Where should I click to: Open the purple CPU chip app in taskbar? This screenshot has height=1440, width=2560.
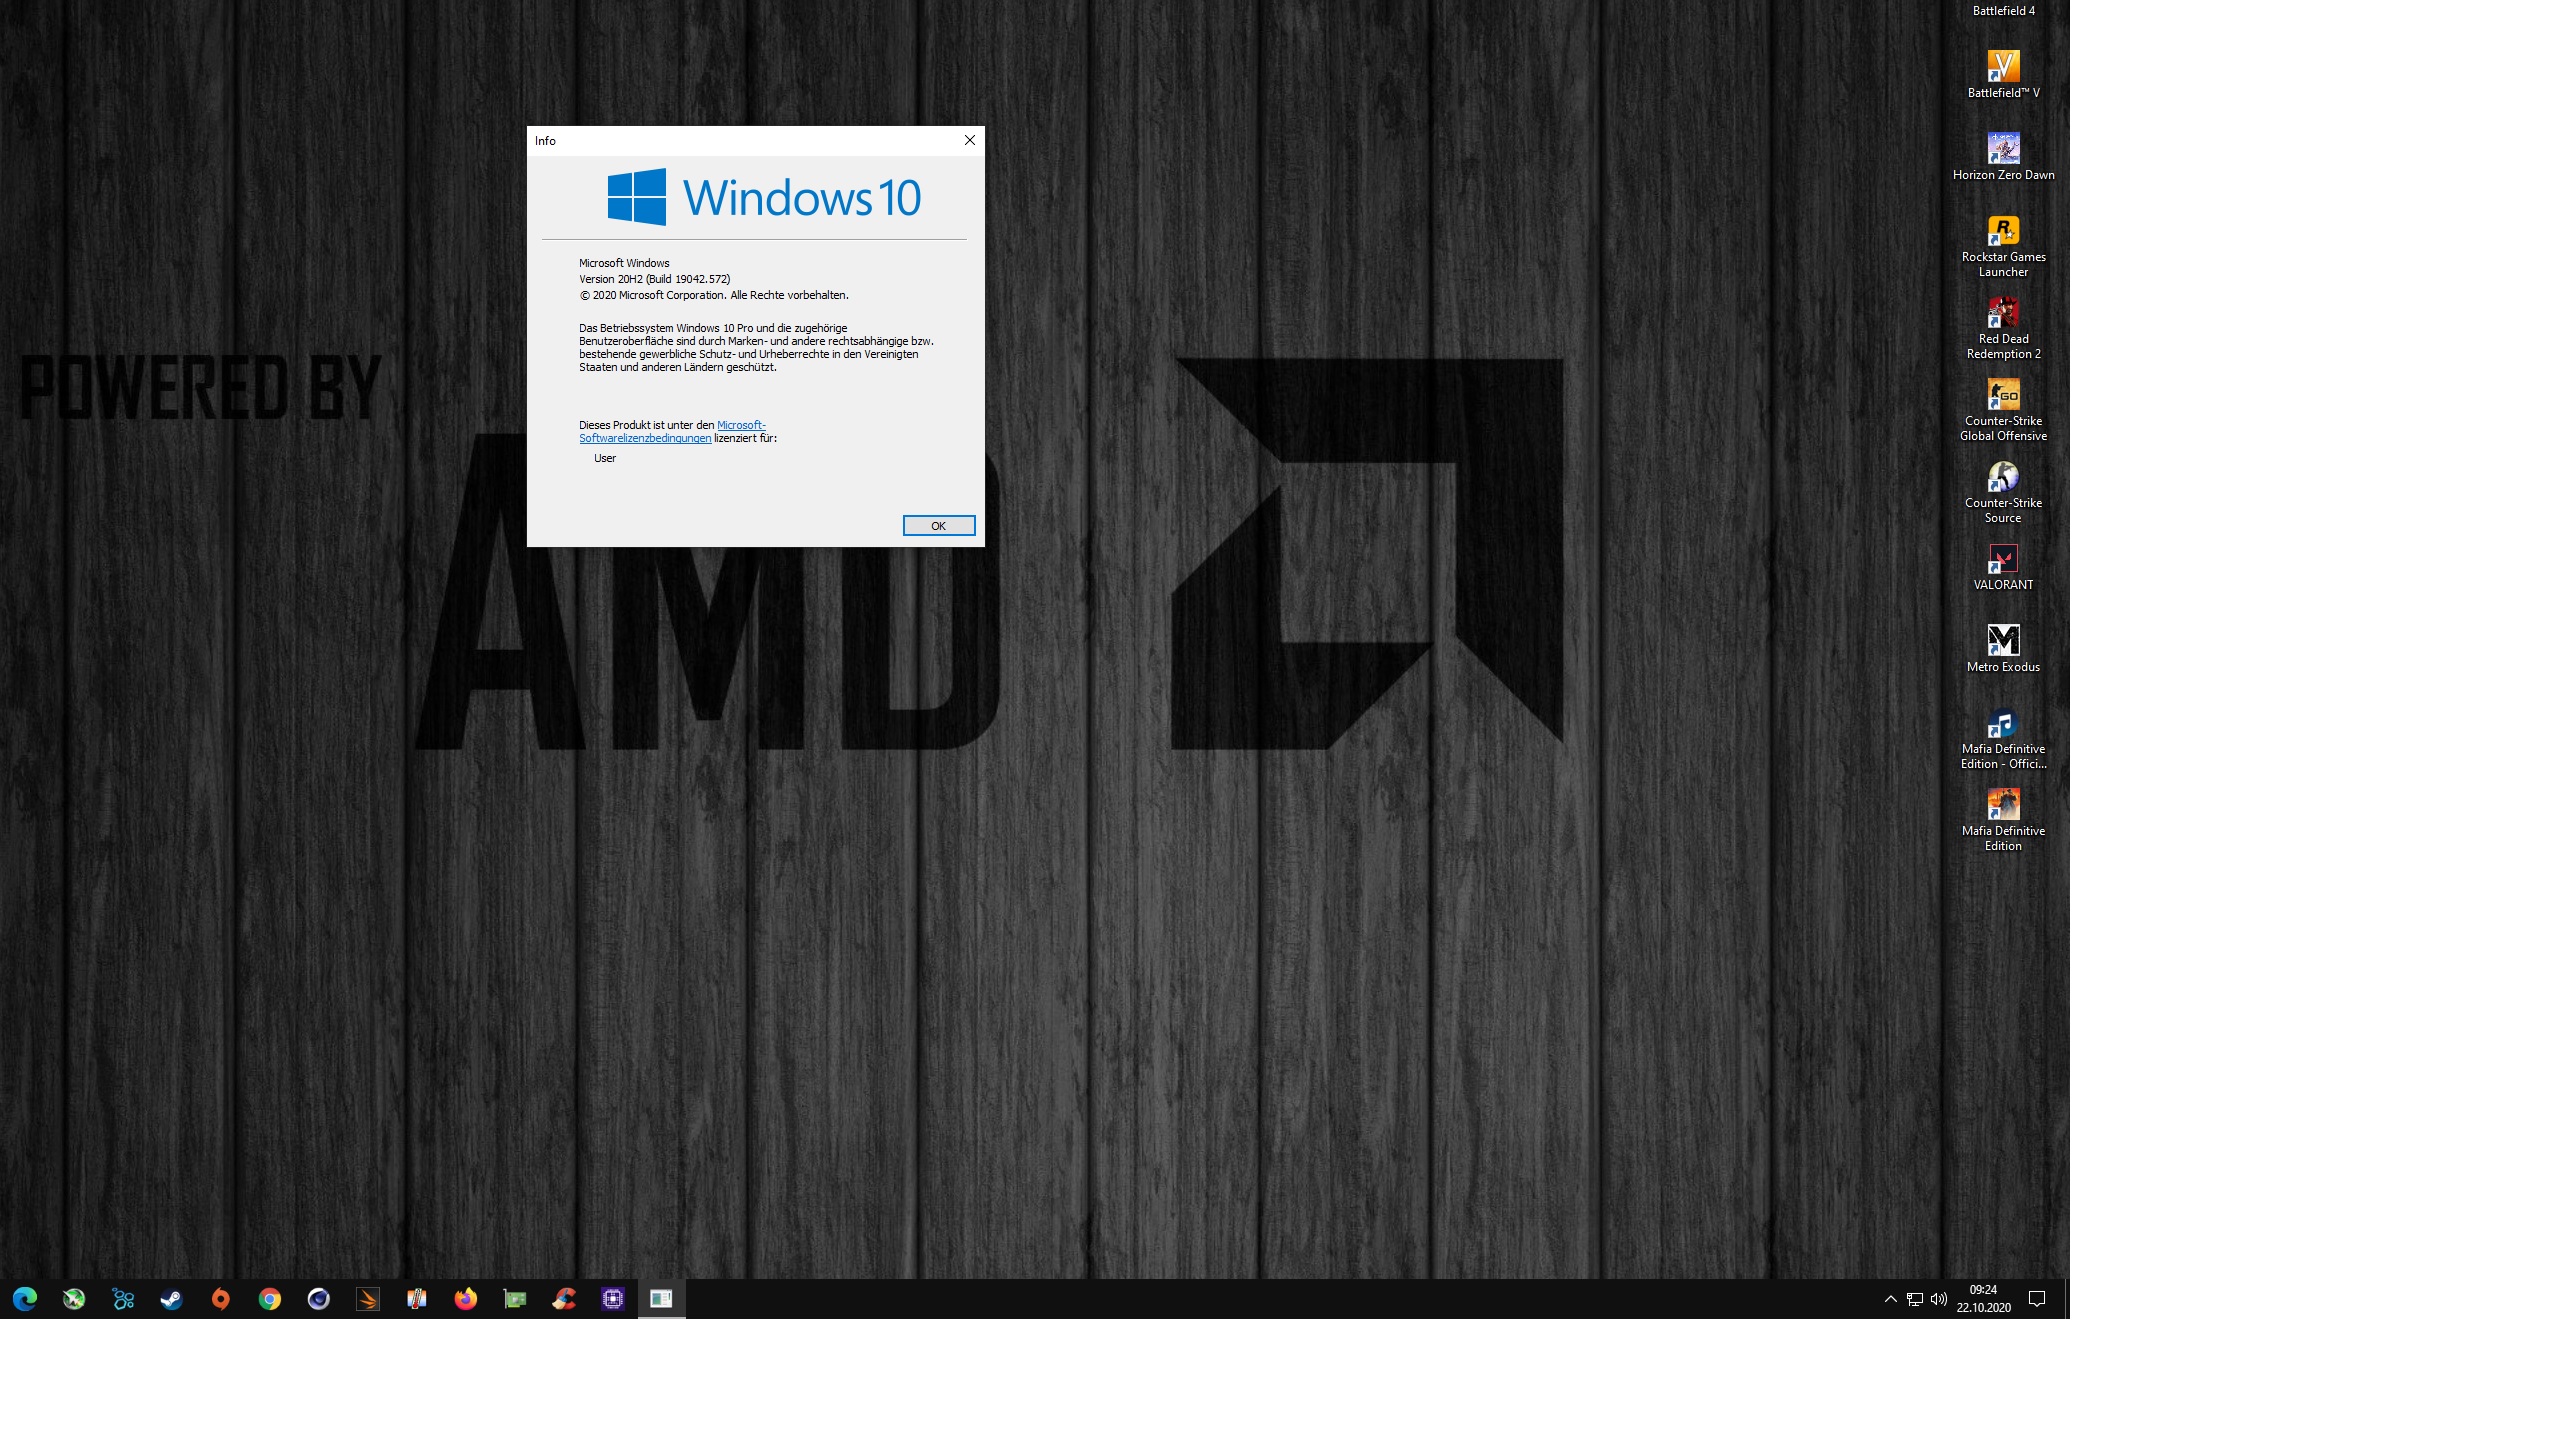[x=613, y=1299]
